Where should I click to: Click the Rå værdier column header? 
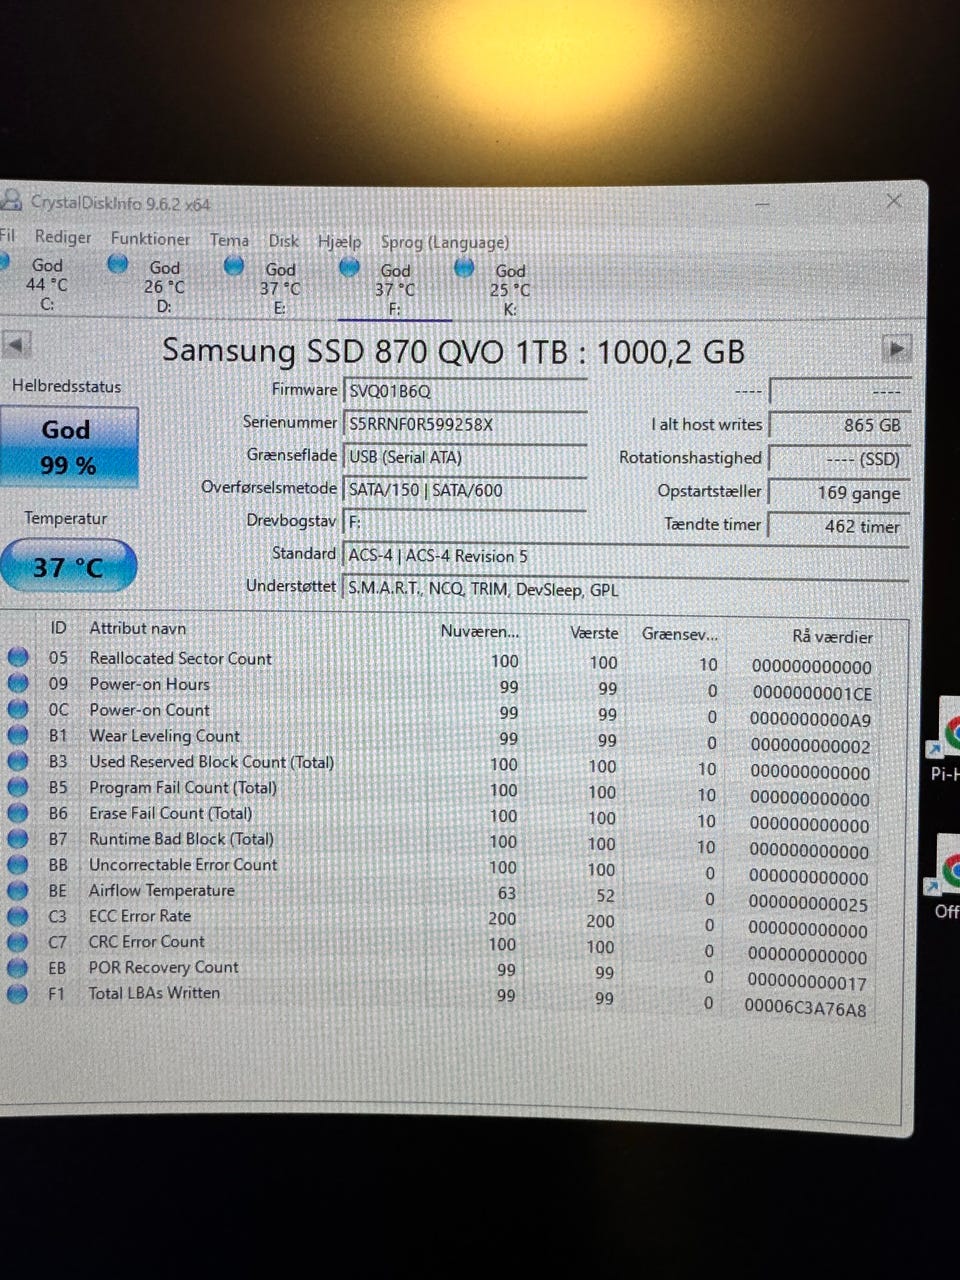click(x=833, y=636)
